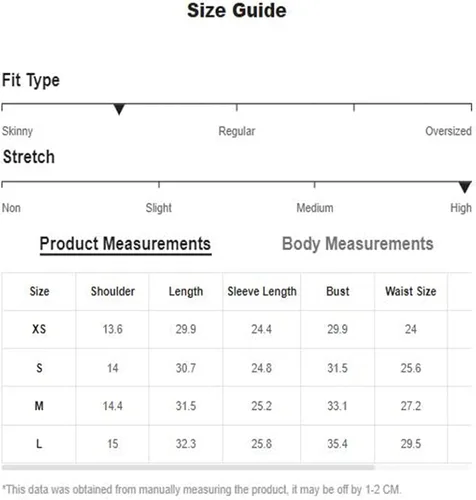Click the Bust column header

click(338, 291)
